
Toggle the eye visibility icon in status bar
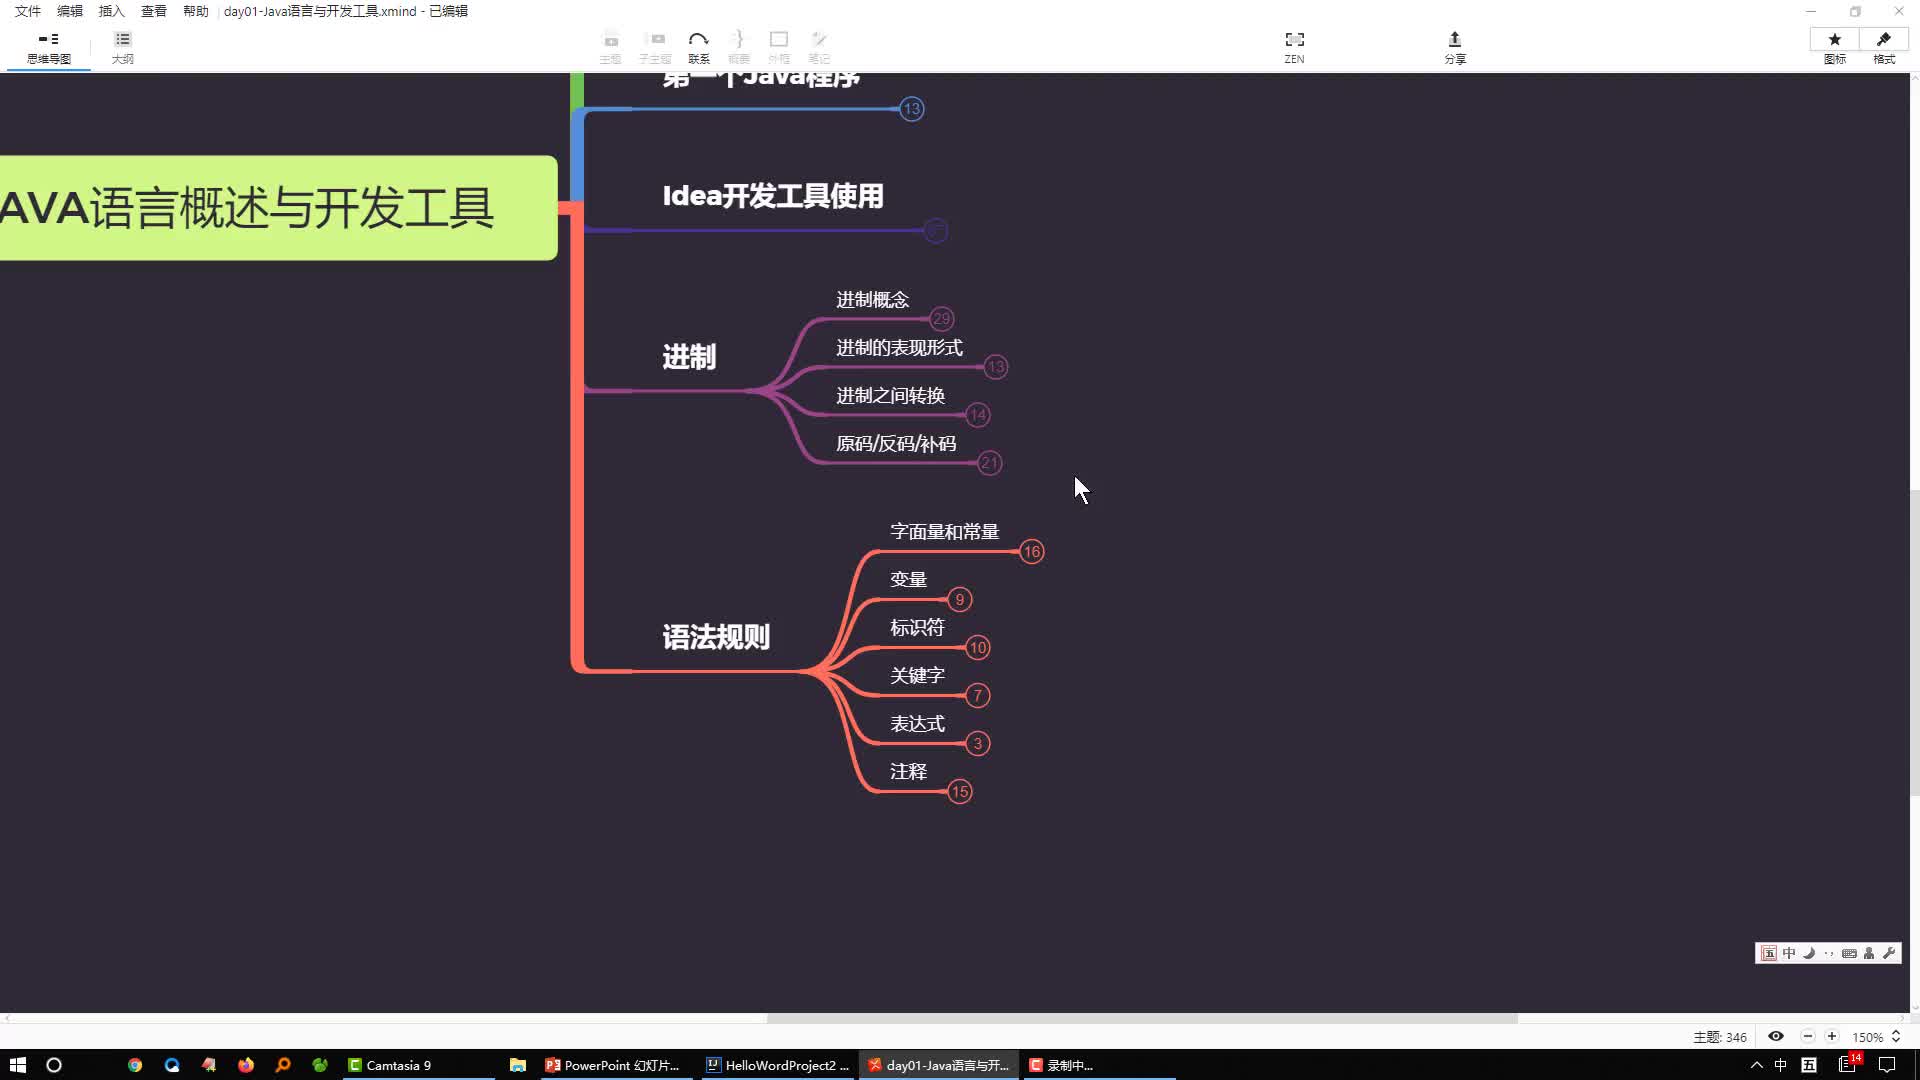point(1776,1037)
